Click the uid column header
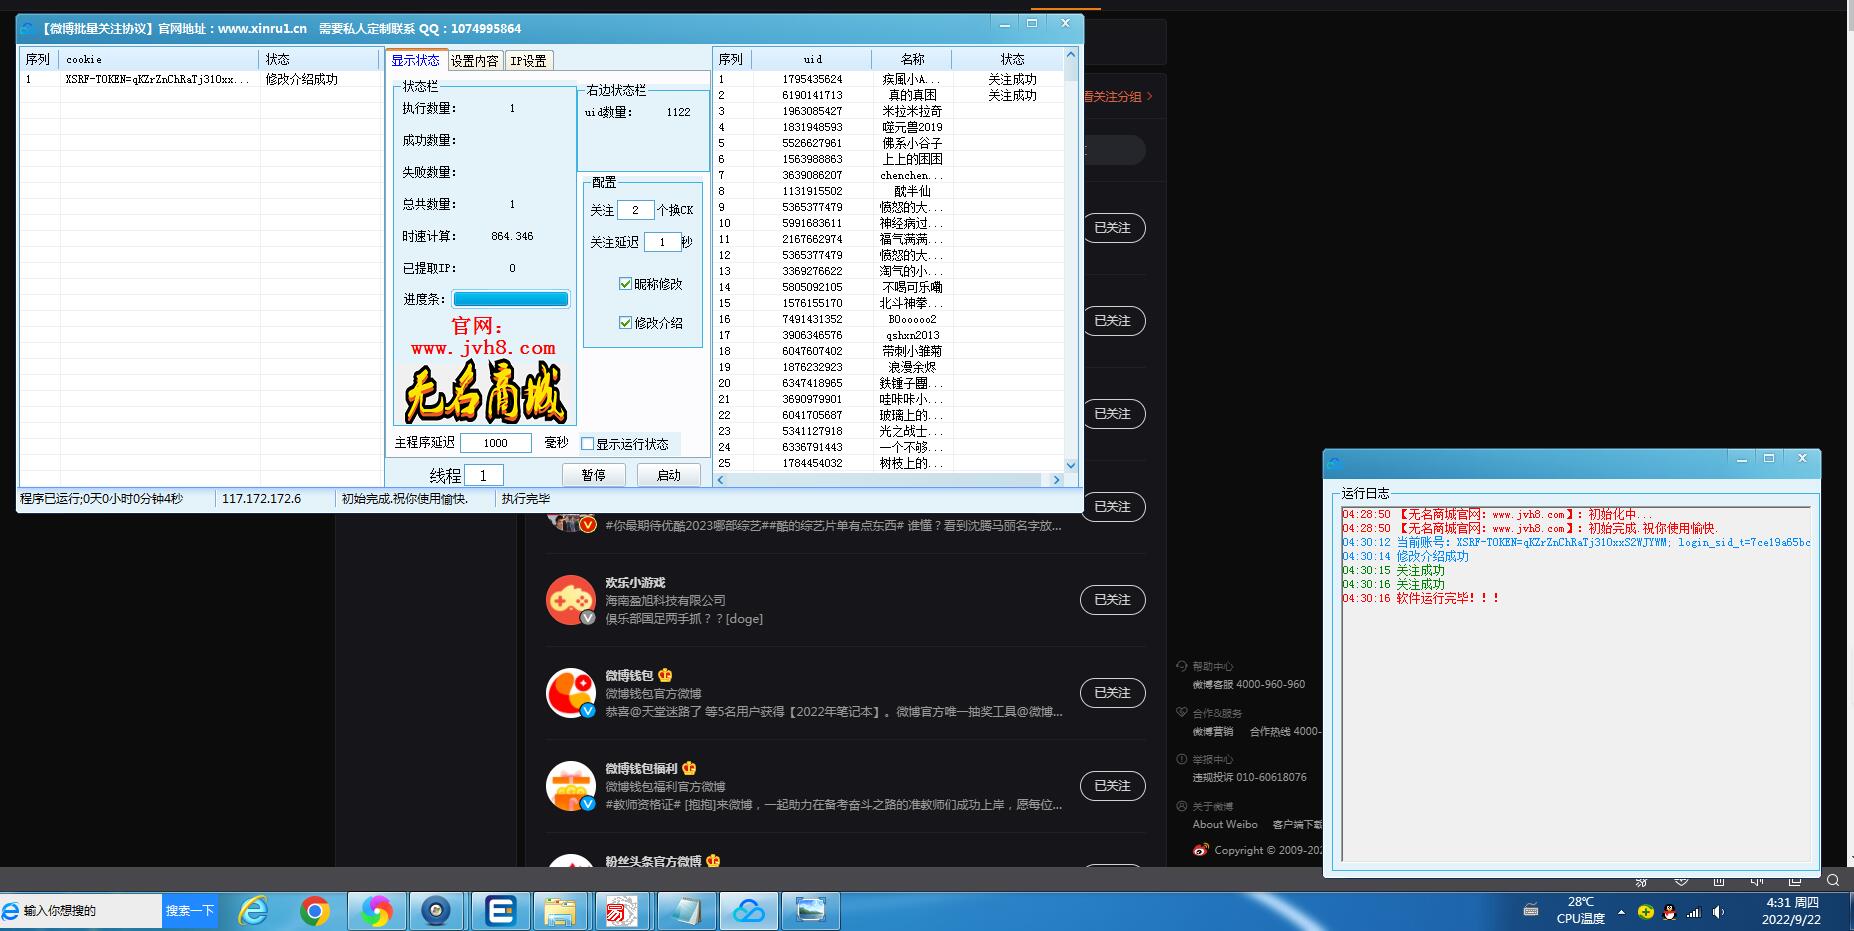This screenshot has height=931, width=1854. tap(813, 59)
